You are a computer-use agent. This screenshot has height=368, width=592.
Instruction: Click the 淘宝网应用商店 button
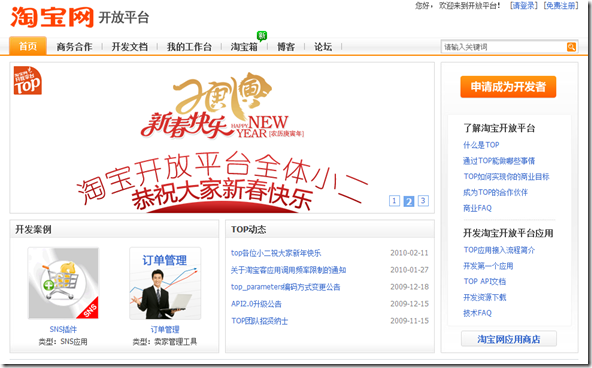tap(509, 339)
